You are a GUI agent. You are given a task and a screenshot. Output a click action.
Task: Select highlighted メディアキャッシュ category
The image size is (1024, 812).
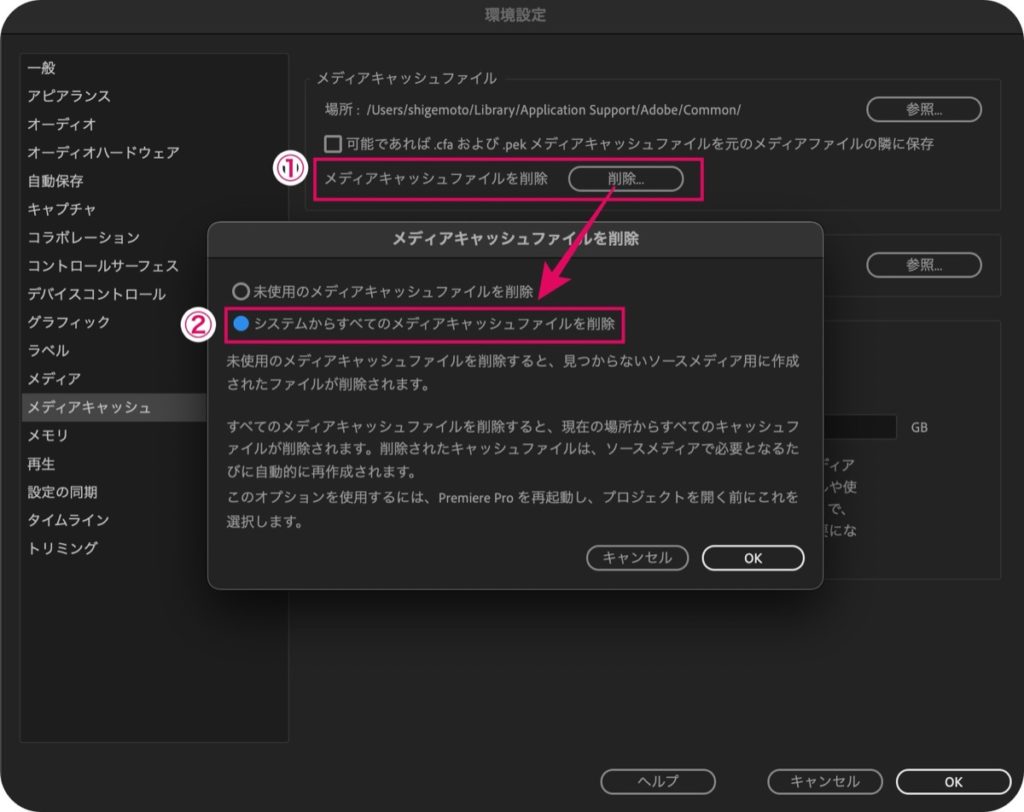click(114, 407)
